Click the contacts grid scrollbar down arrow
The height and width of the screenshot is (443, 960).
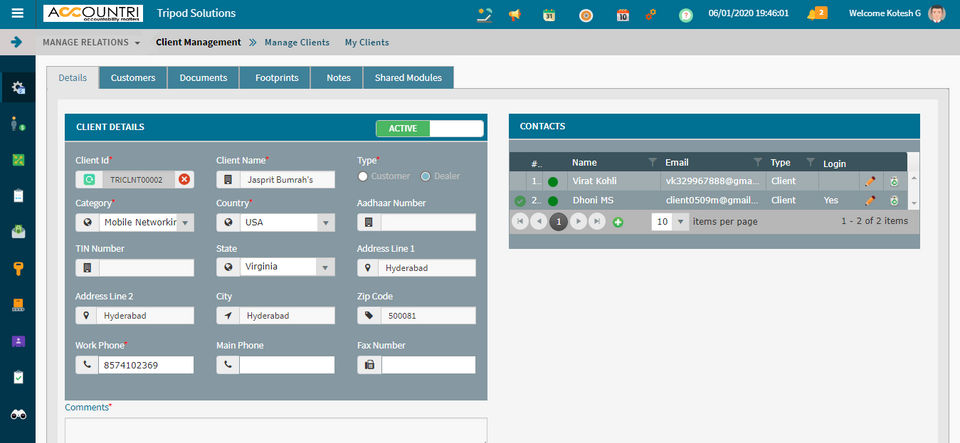pyautogui.click(x=914, y=203)
